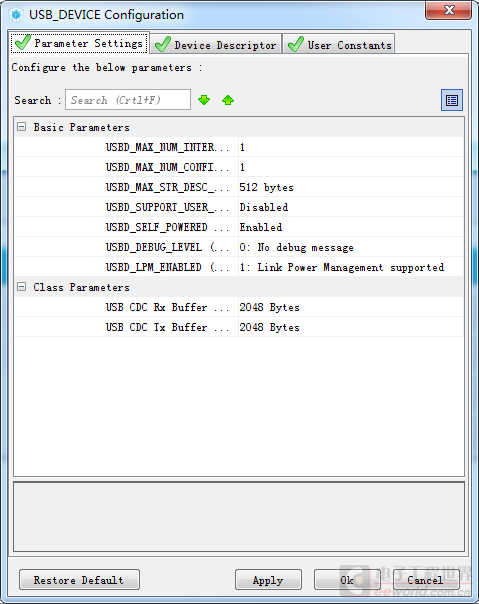Click the green down arrow search-next icon
This screenshot has height=604, width=479.
click(x=204, y=100)
